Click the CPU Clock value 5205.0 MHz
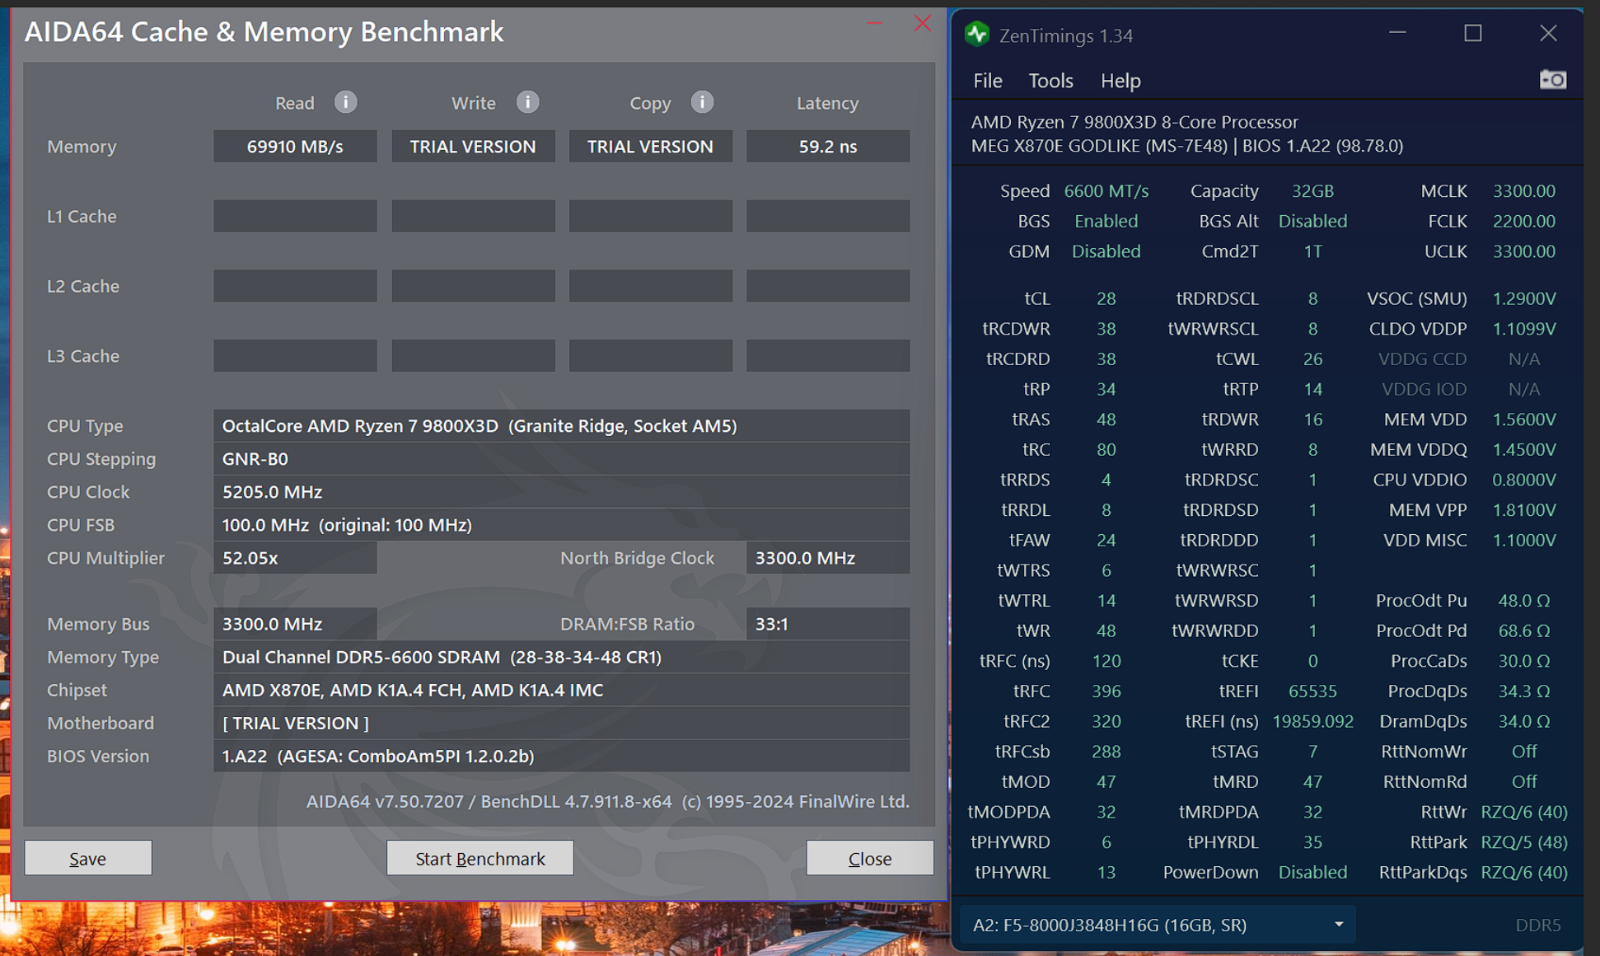 pos(562,492)
